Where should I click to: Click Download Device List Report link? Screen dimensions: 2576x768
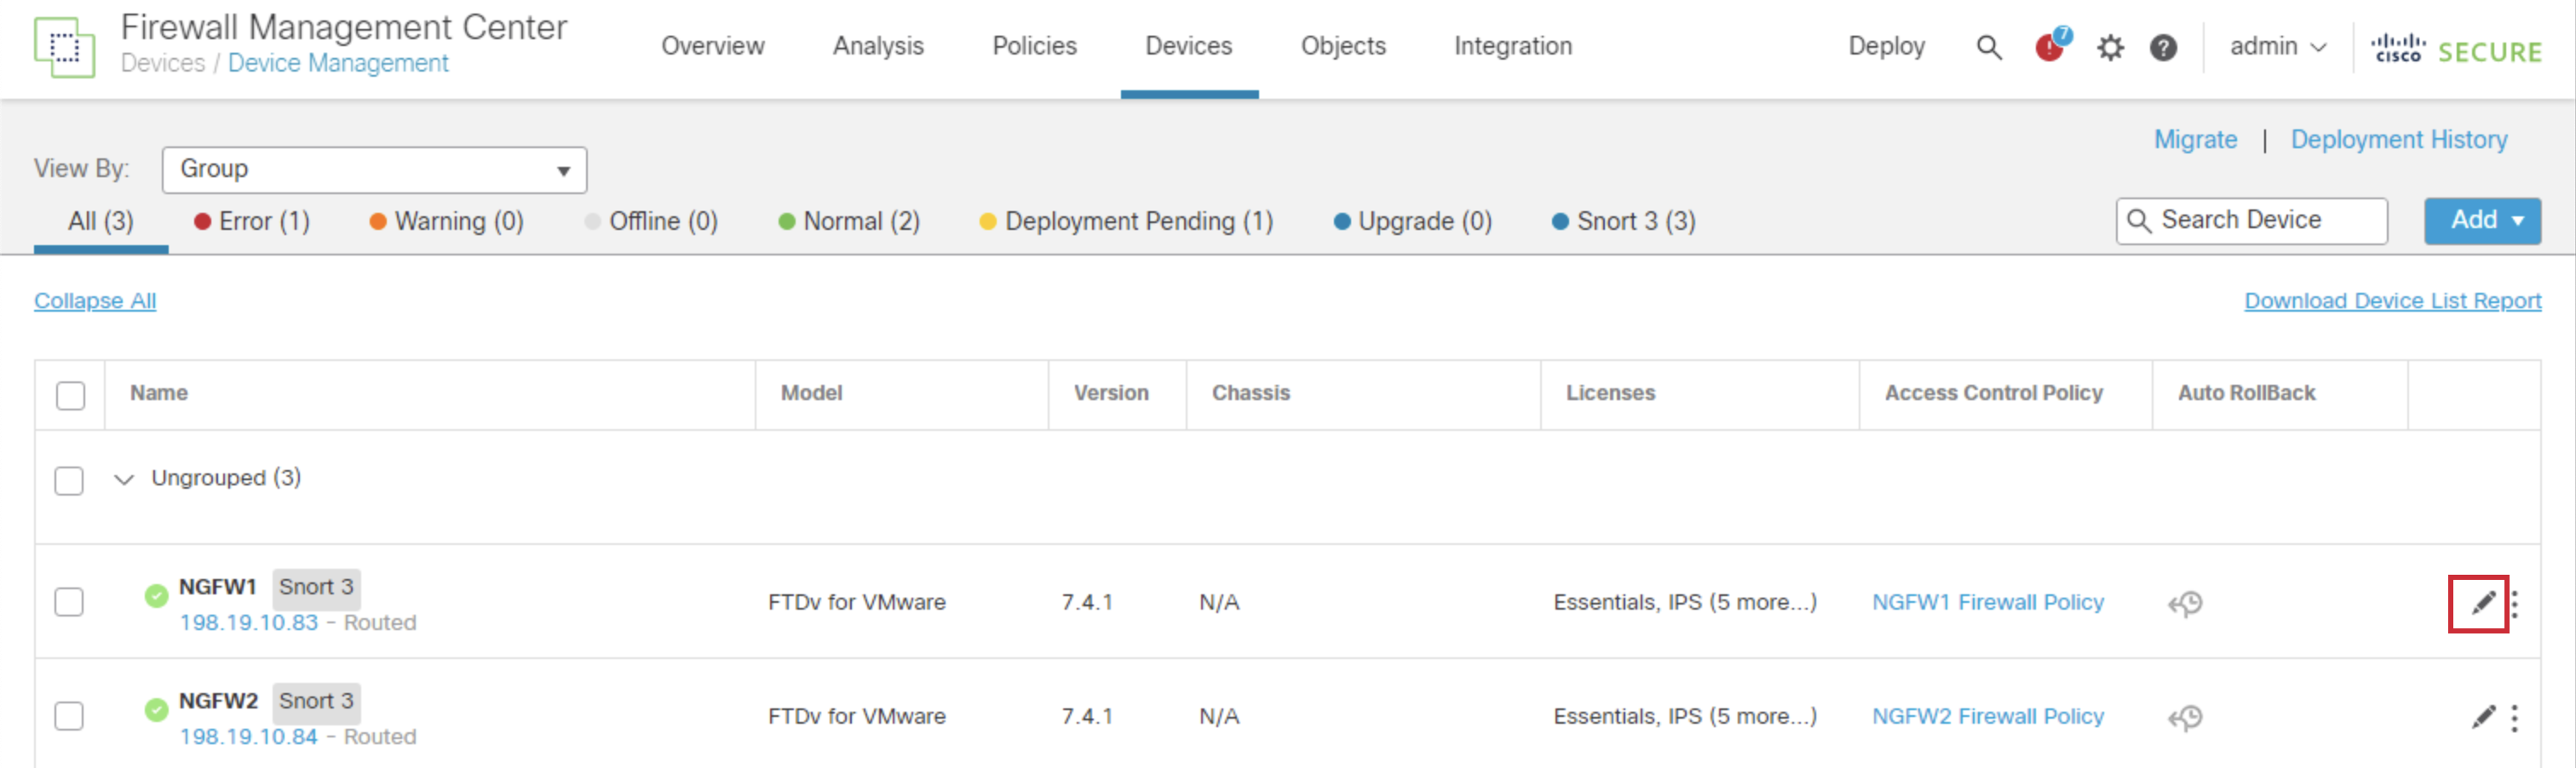click(x=2392, y=301)
